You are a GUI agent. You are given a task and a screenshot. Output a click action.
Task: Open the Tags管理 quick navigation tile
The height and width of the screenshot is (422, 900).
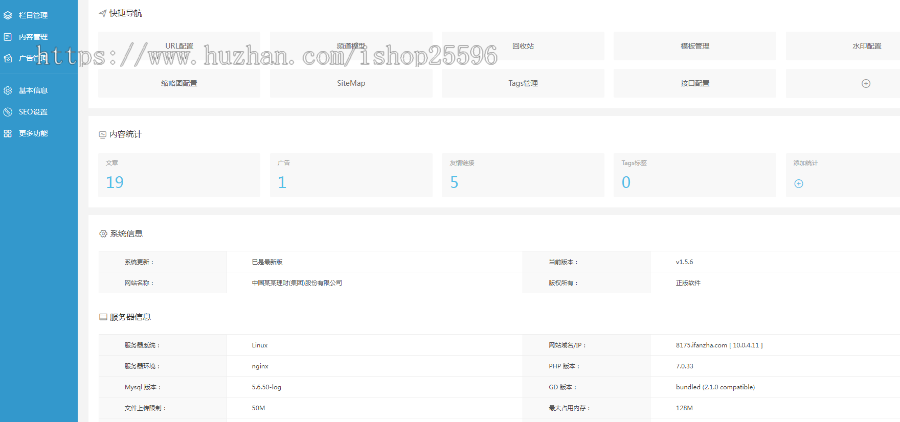[x=523, y=83]
